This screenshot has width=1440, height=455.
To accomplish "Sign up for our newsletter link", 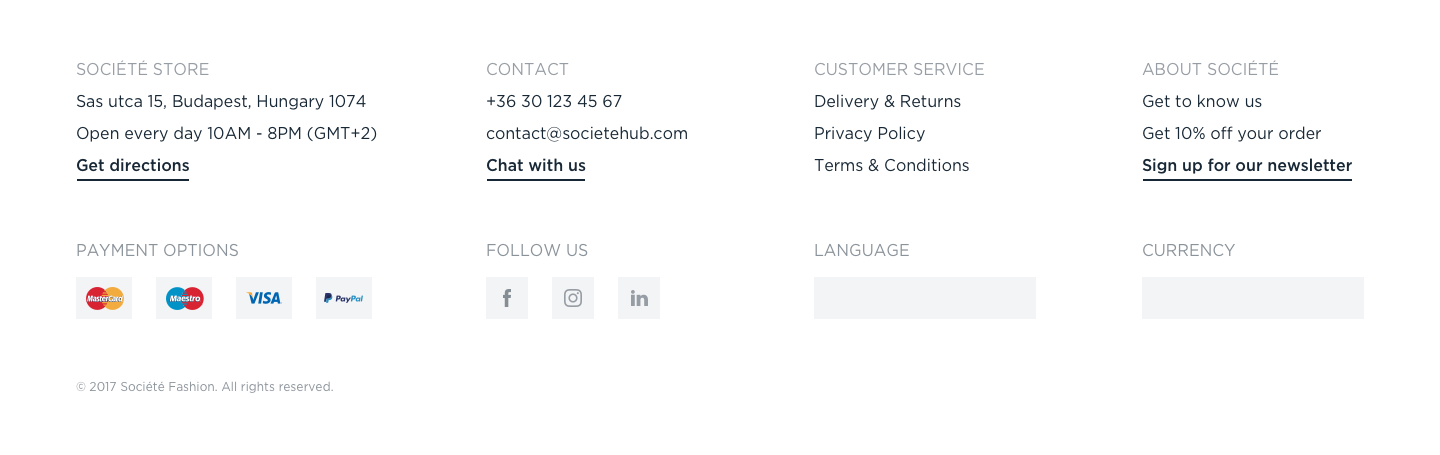I will (x=1247, y=166).
